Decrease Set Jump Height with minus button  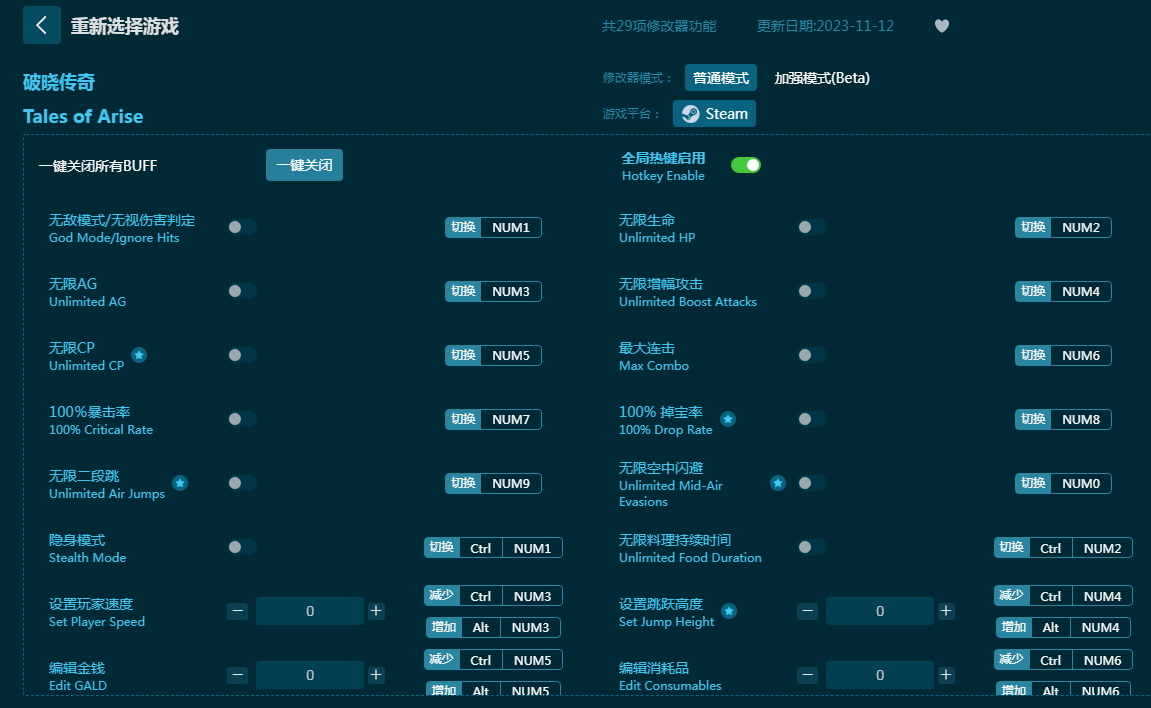[x=807, y=611]
